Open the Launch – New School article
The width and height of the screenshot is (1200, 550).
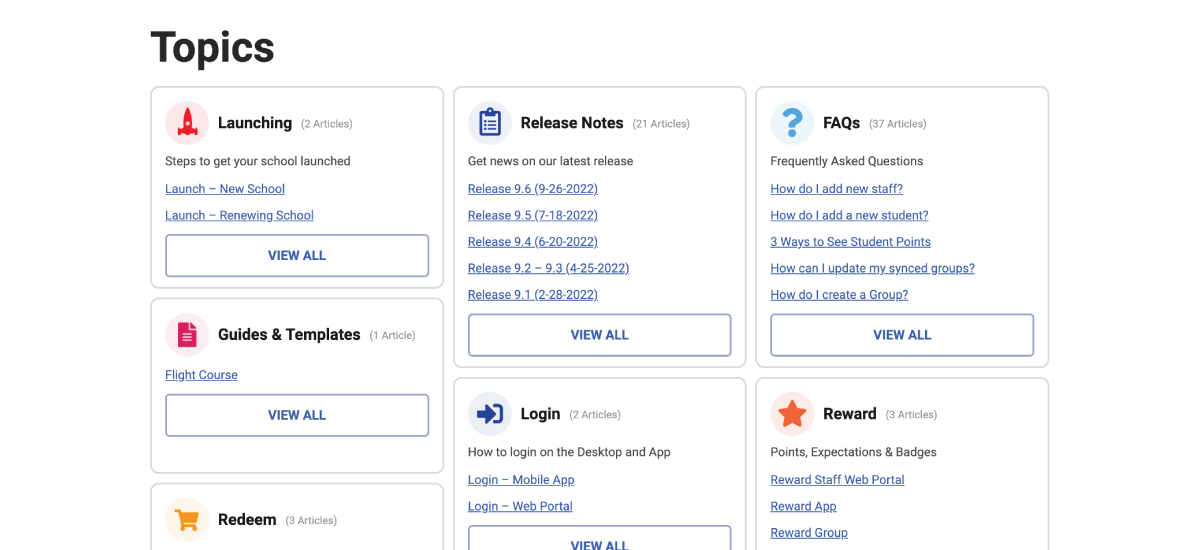pyautogui.click(x=225, y=189)
